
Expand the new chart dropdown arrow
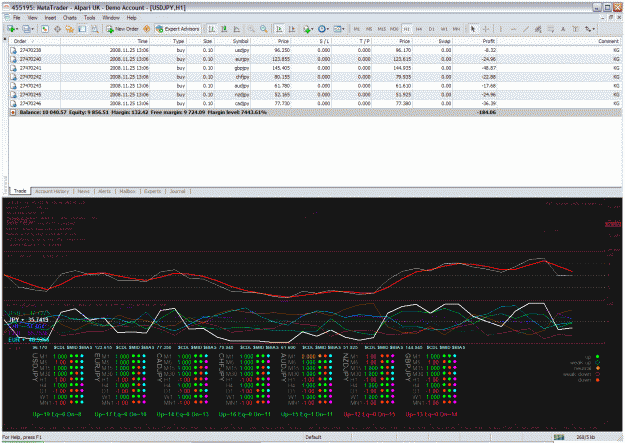coord(17,29)
